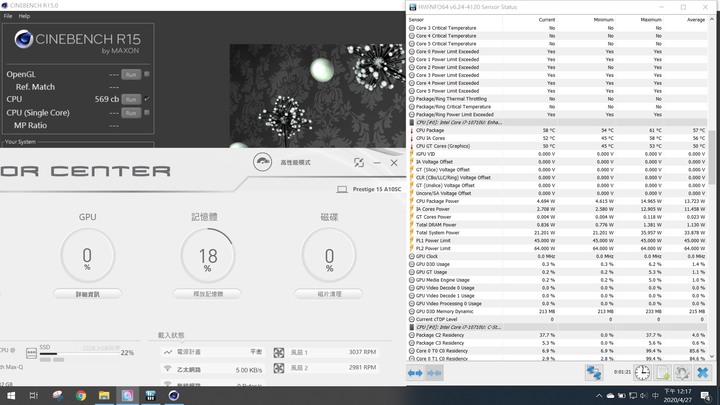720x405 pixels.
Task: Click the 載入狀態 section header
Action: (171, 335)
